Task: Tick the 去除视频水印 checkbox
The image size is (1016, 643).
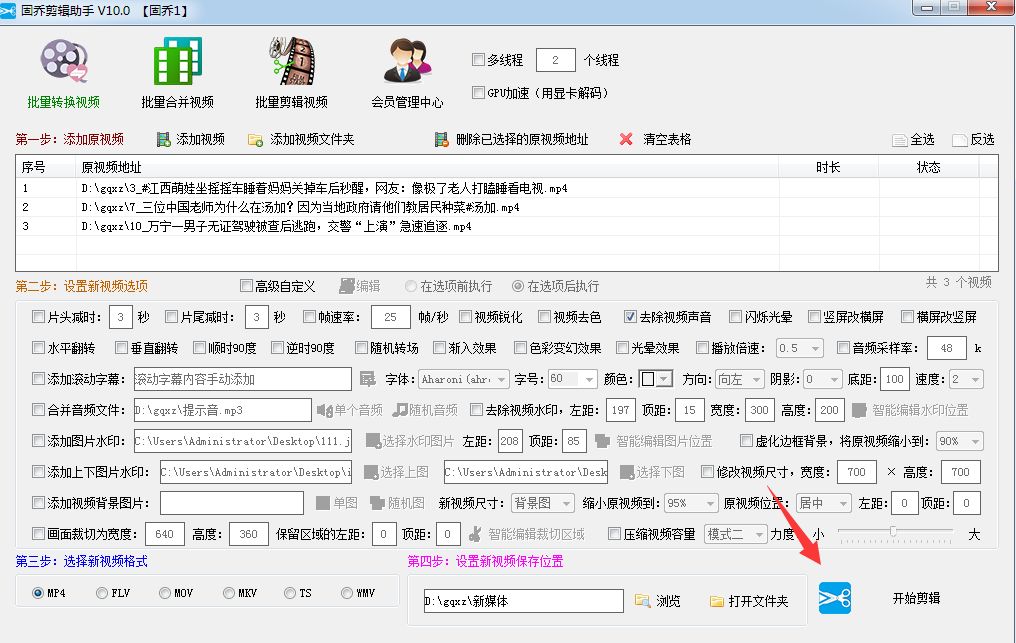Action: tap(476, 410)
